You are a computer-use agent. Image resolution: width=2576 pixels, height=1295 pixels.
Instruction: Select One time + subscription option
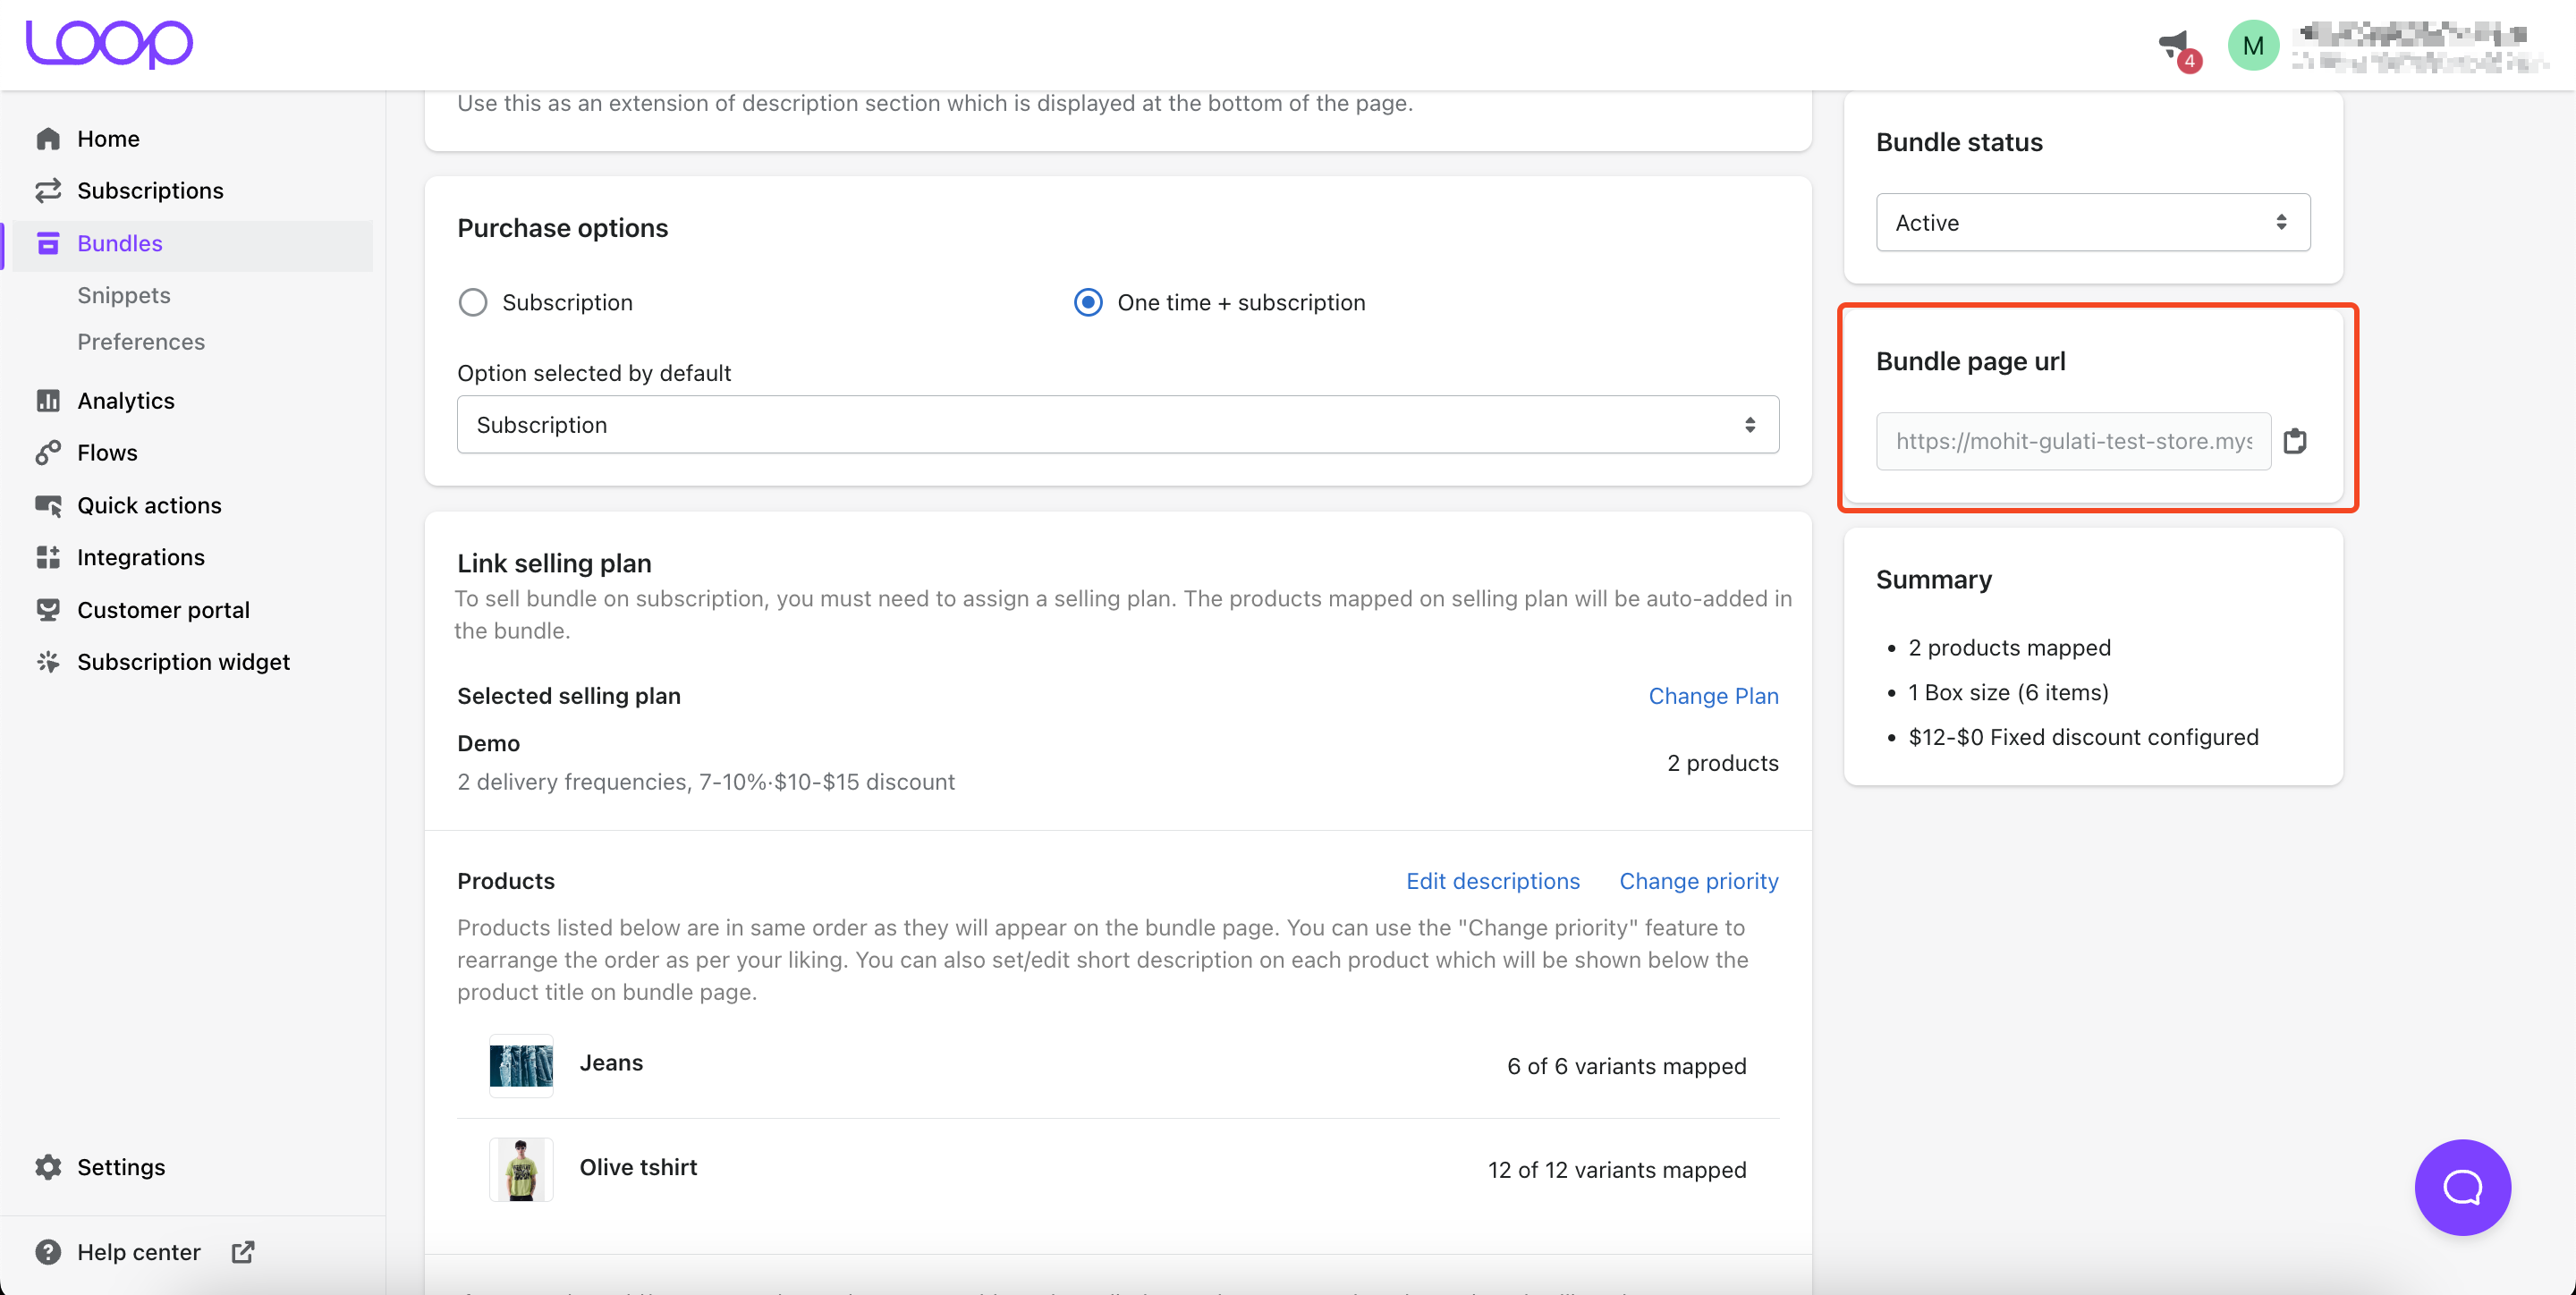click(1087, 302)
